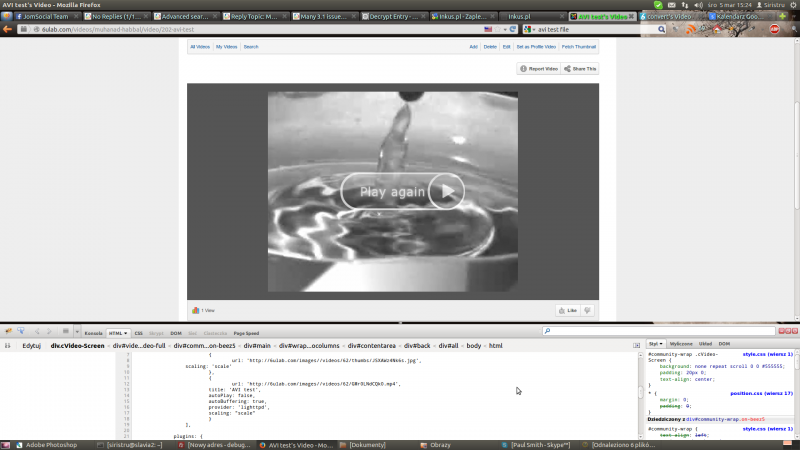Image resolution: width=800 pixels, height=450 pixels.
Task: Click the browser back arrow button
Action: pyautogui.click(x=7, y=29)
